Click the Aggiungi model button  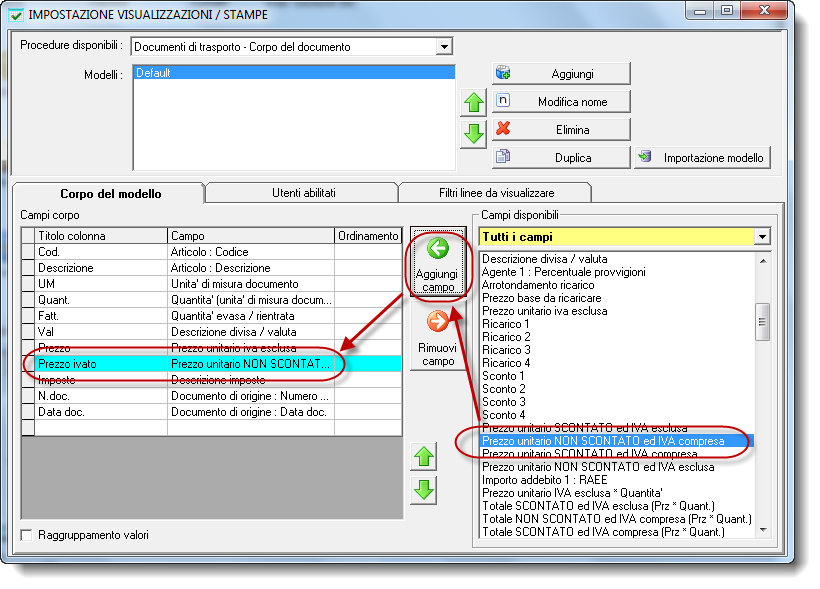pos(561,74)
